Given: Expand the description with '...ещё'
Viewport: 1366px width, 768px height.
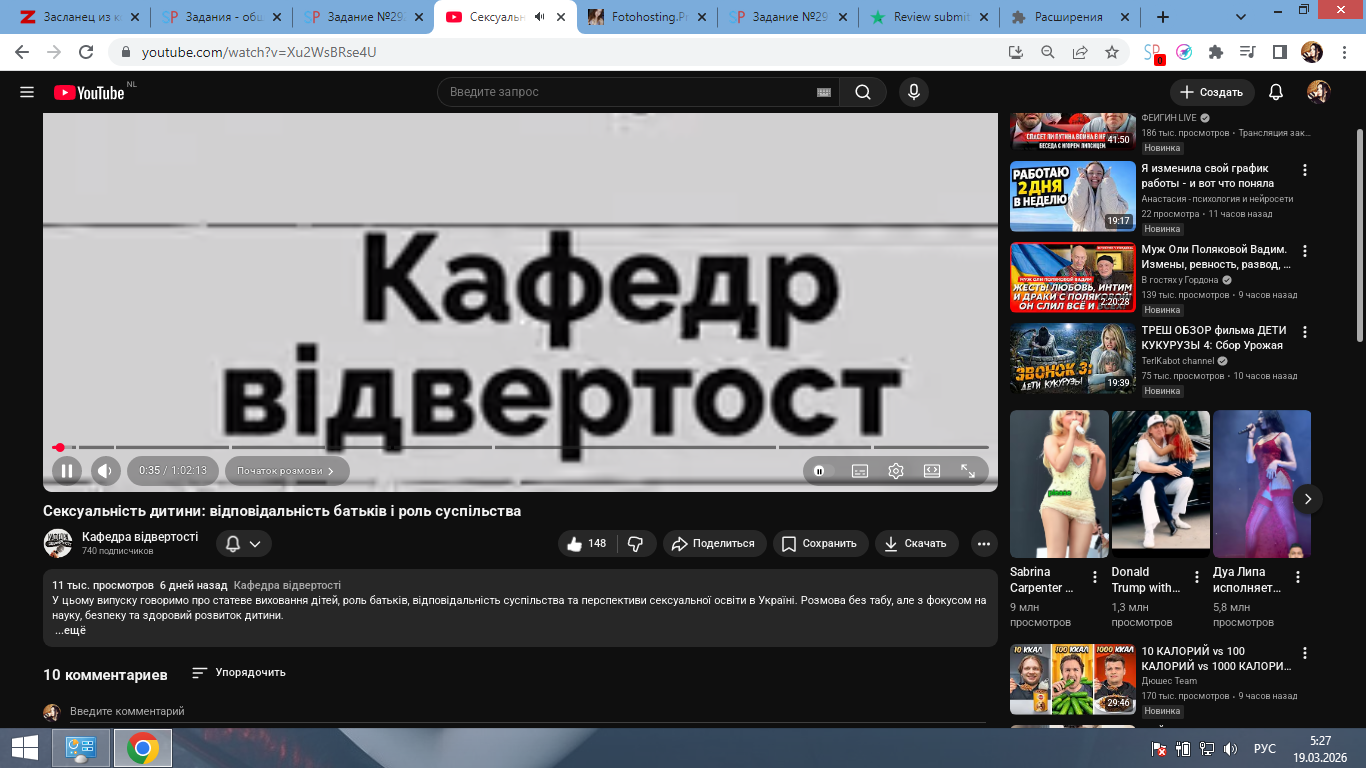Looking at the screenshot, I should pos(70,631).
